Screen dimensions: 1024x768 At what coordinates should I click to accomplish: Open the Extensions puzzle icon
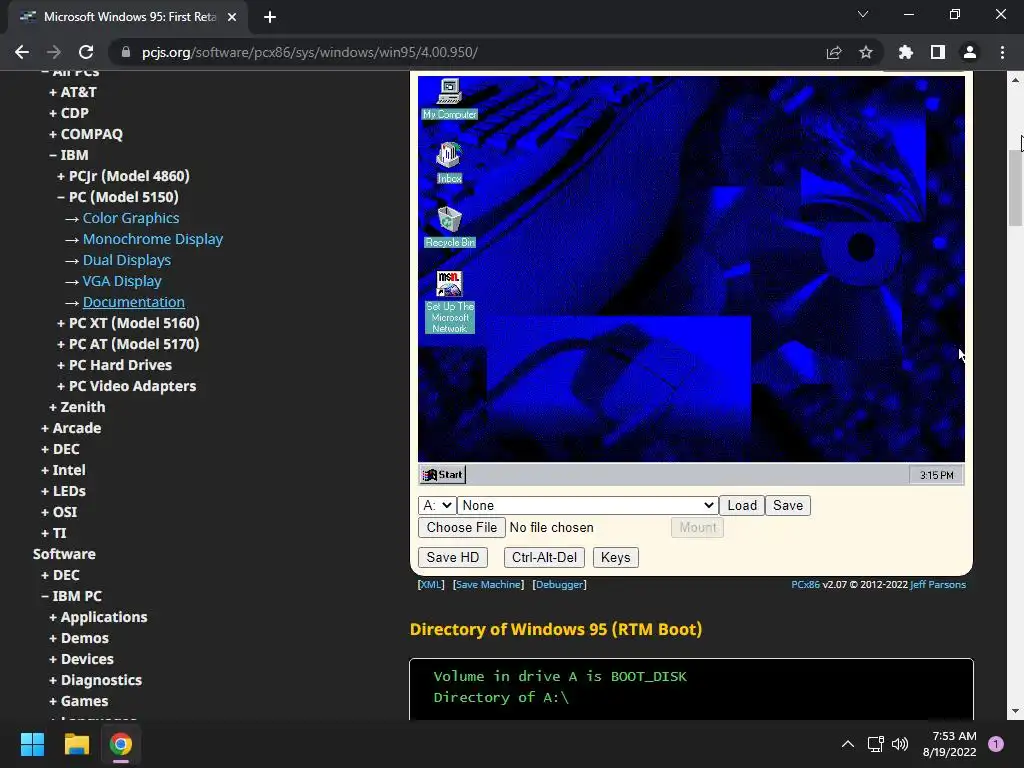906,52
